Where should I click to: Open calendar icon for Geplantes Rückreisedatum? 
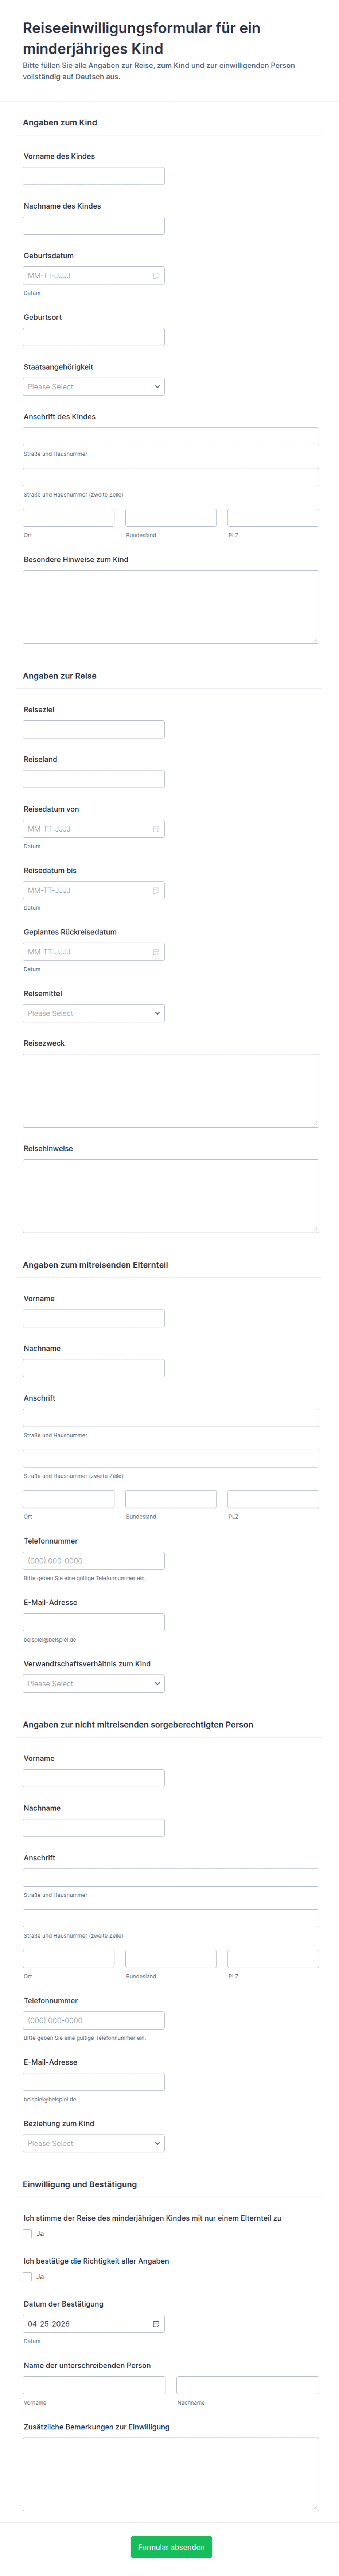click(156, 952)
